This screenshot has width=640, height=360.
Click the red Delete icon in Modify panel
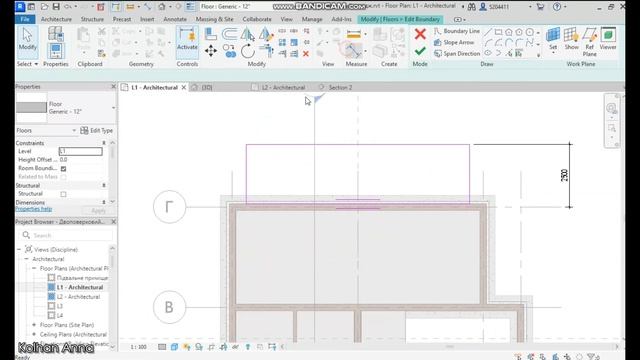coord(306,54)
